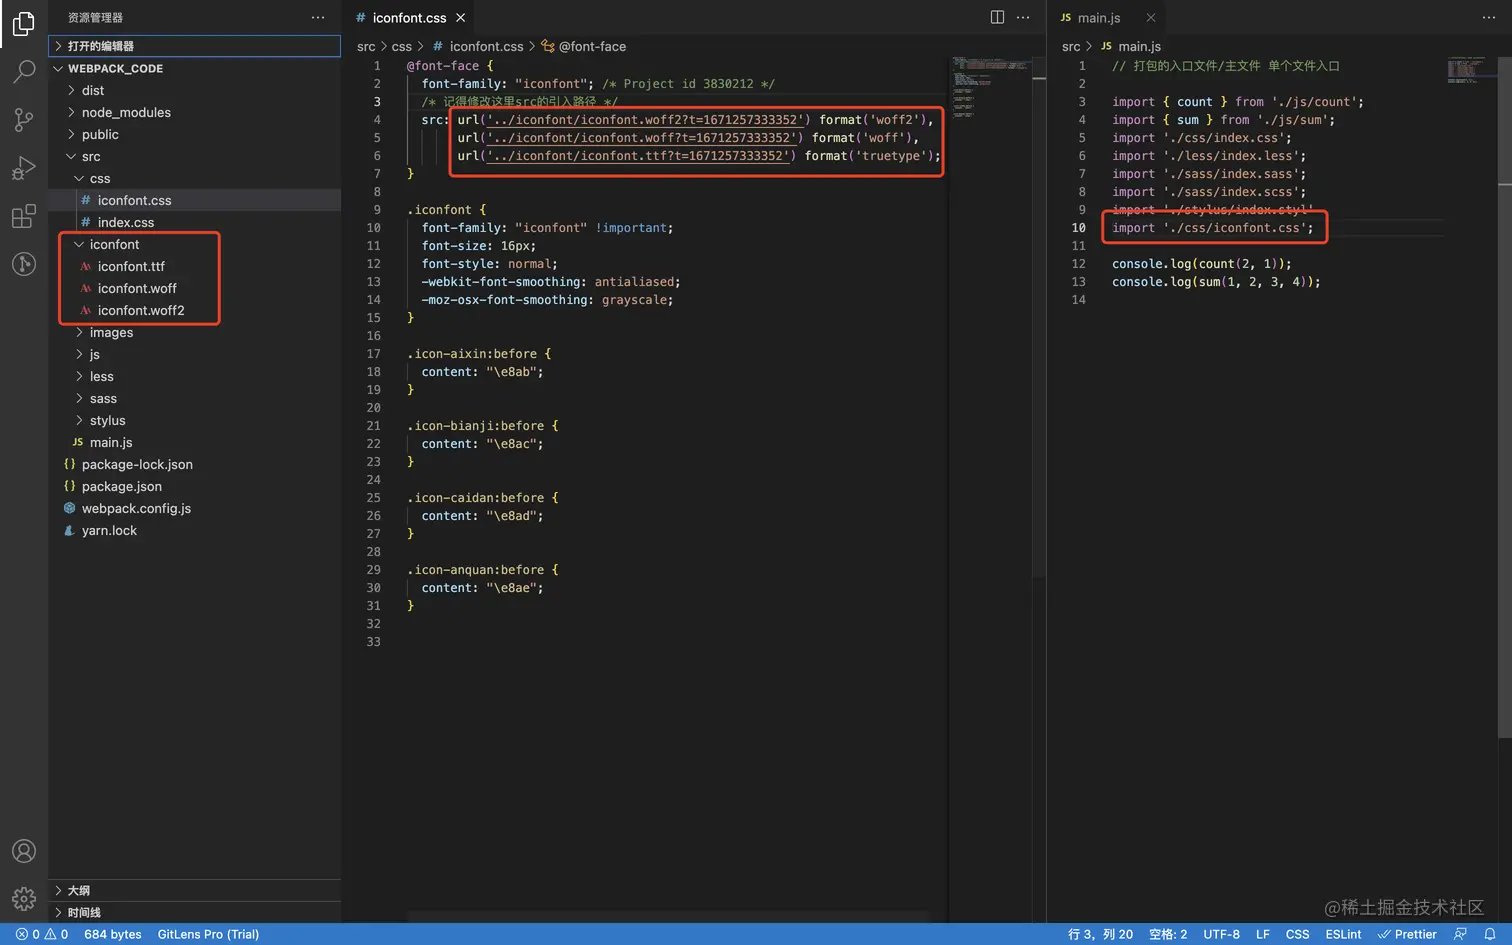Open explorer panel more actions menu

[x=318, y=17]
